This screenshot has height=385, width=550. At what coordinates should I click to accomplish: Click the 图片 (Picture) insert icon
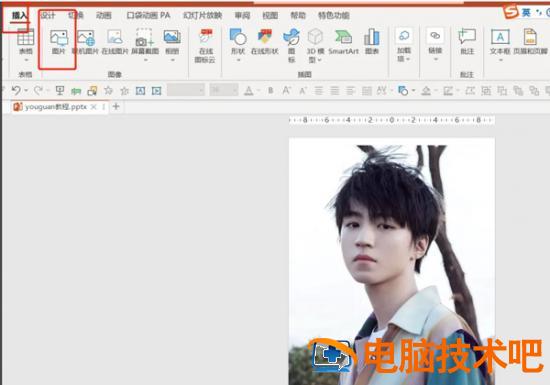coord(59,42)
